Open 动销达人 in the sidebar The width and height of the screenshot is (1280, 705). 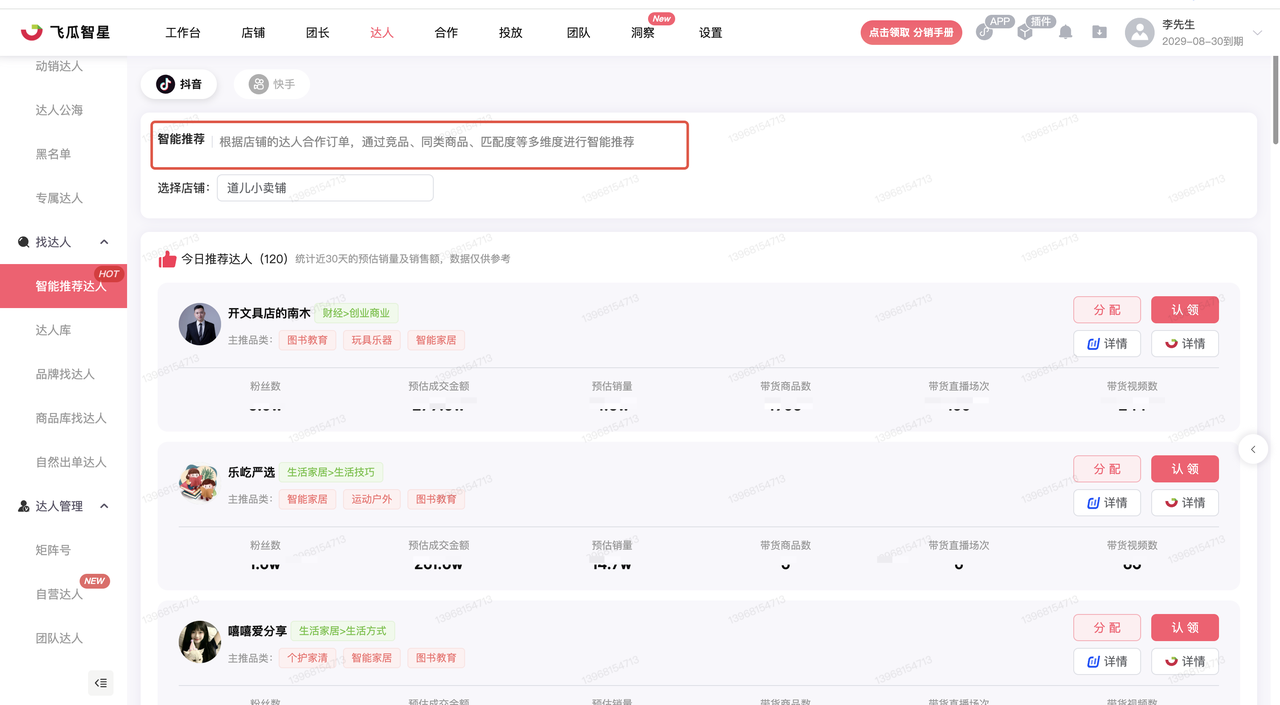click(x=59, y=66)
